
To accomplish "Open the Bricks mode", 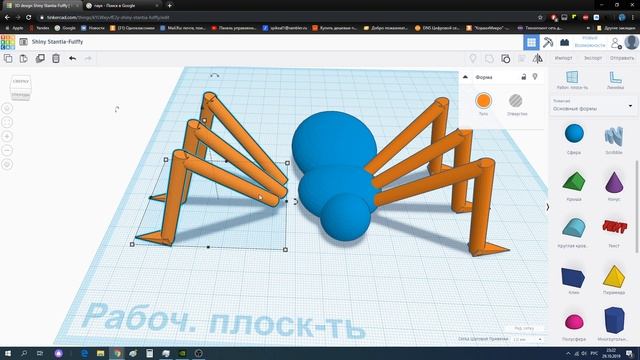I will point(564,42).
